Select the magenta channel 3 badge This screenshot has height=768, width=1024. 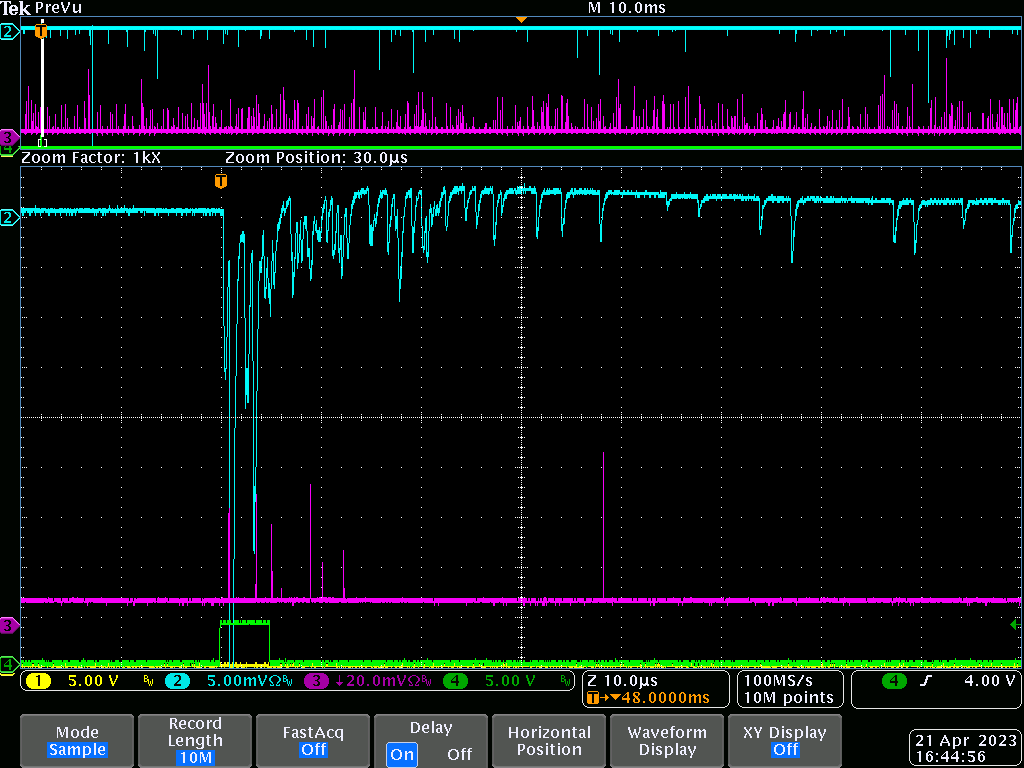(316, 681)
